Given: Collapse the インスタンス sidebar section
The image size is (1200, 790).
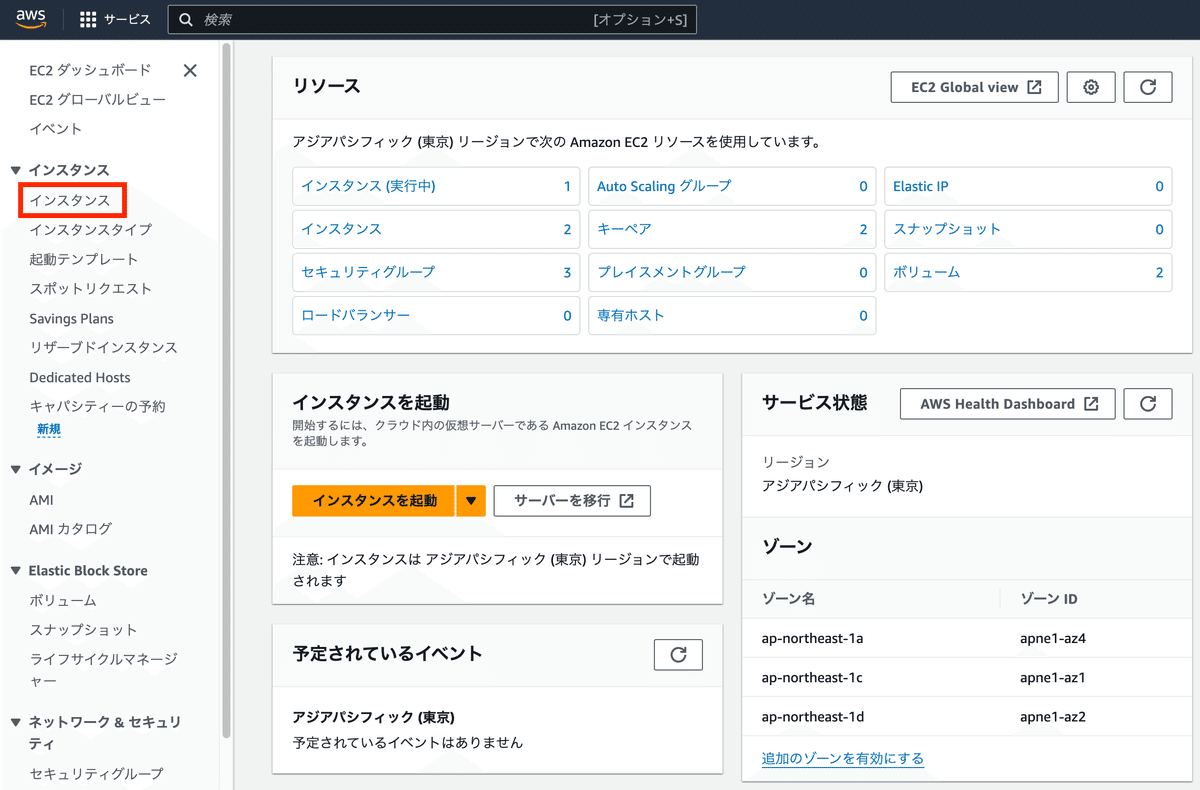Looking at the screenshot, I should (x=16, y=170).
